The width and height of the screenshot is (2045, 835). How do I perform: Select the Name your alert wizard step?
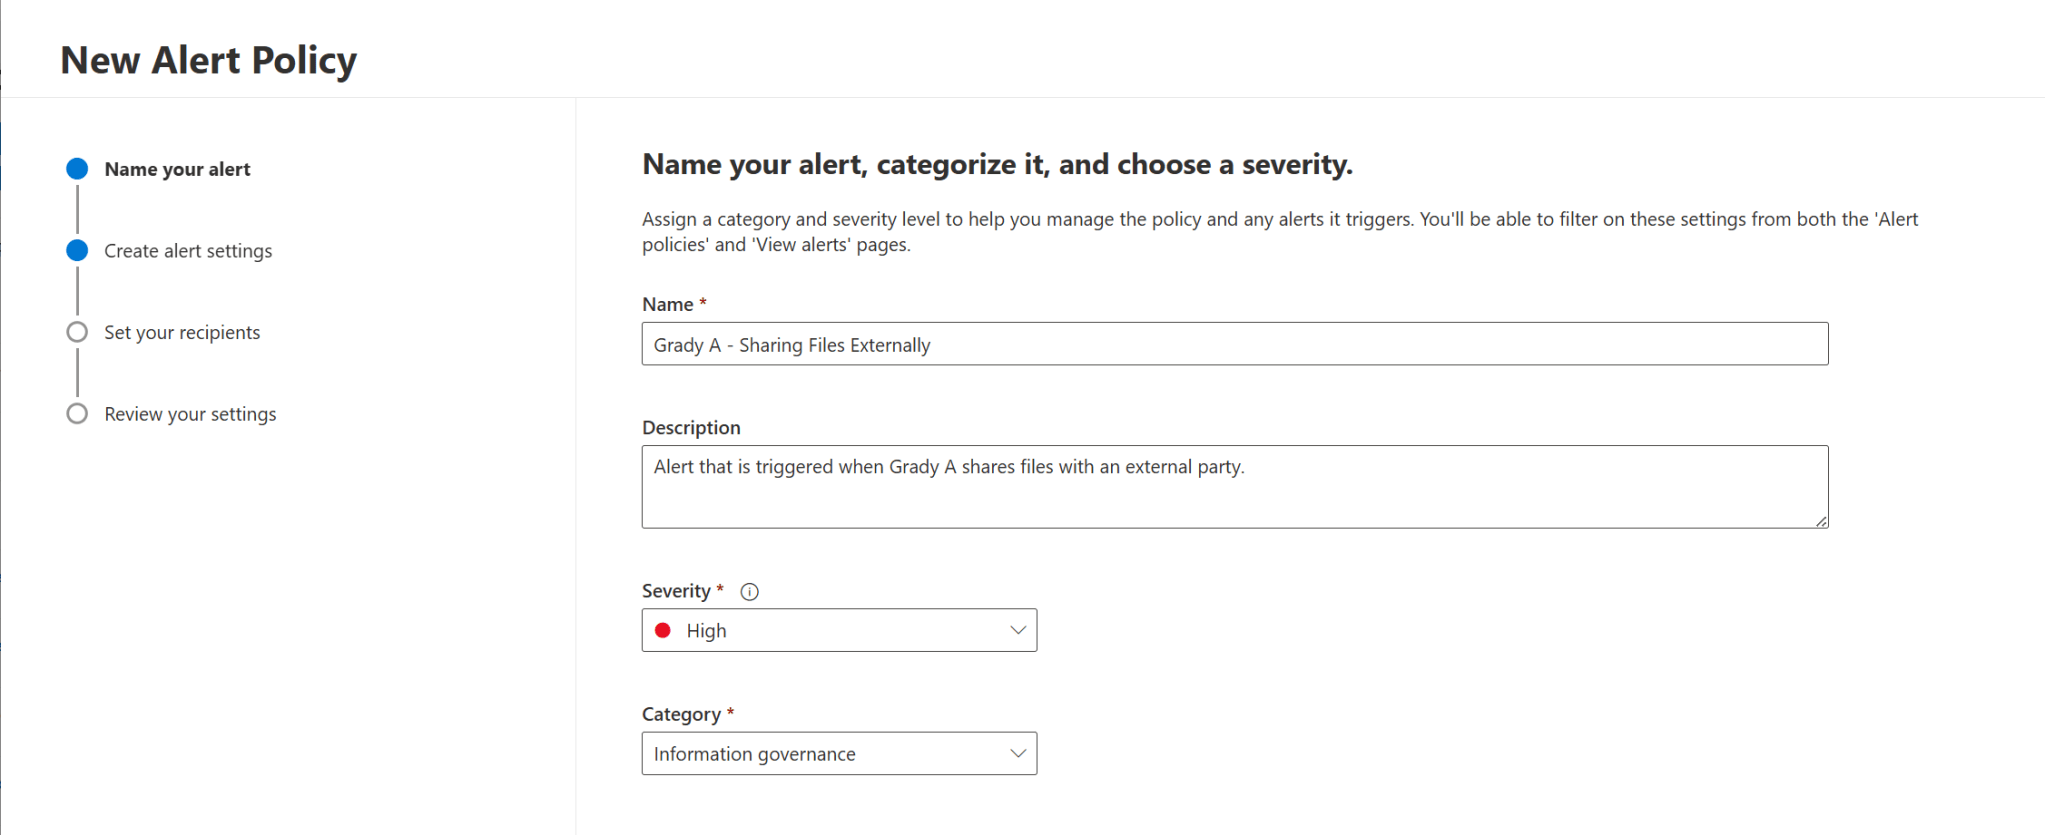coord(176,168)
